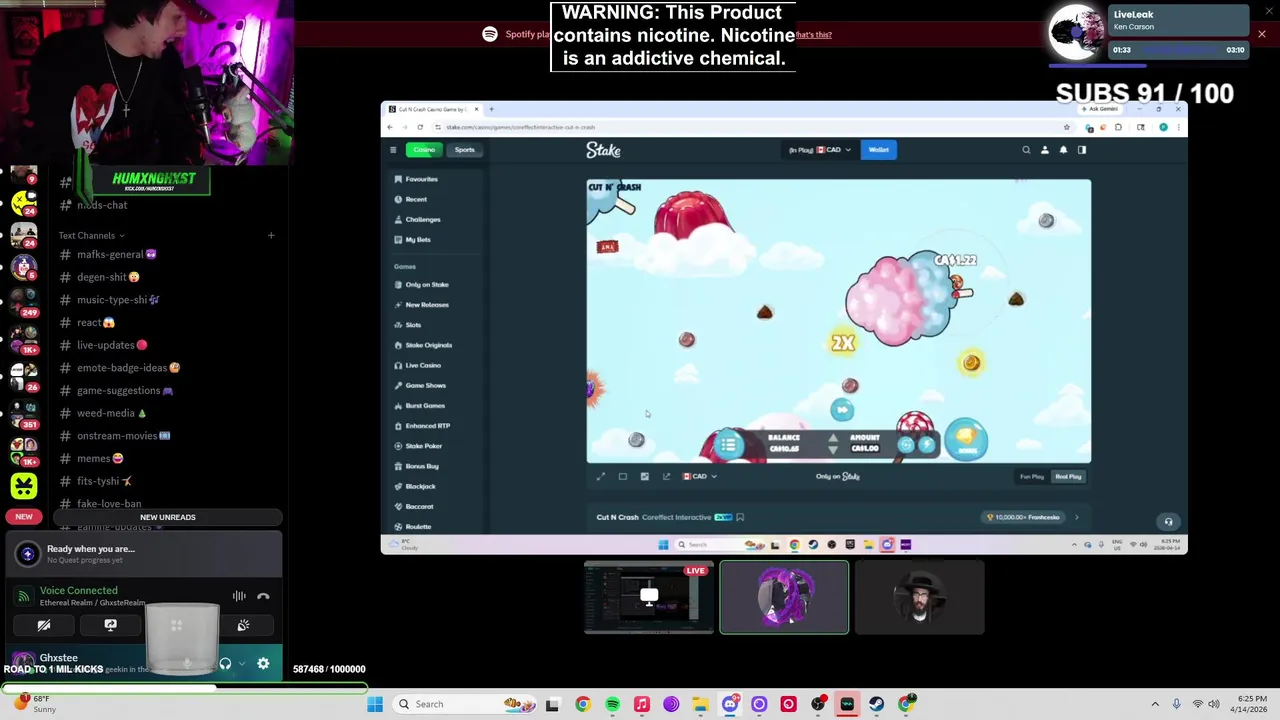Image resolution: width=1280 pixels, height=720 pixels.
Task: Select Only on Stake games category
Action: pyautogui.click(x=422, y=285)
